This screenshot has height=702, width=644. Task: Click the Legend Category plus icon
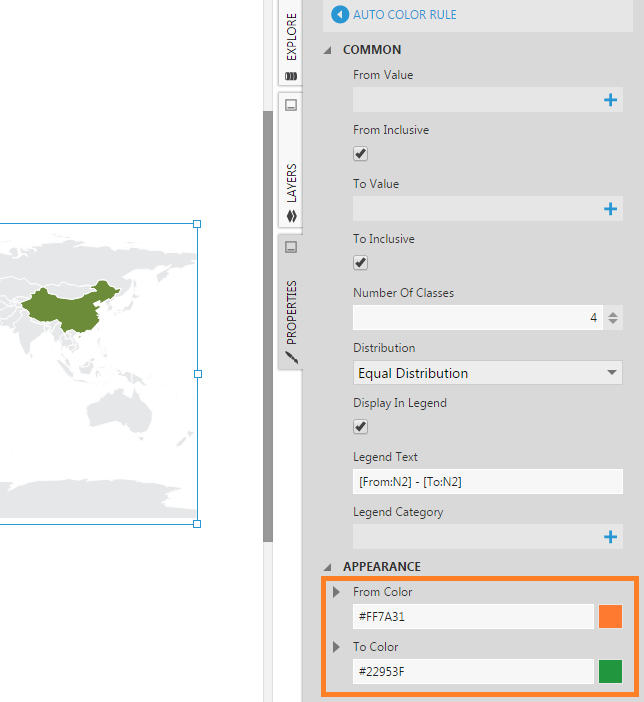(610, 537)
